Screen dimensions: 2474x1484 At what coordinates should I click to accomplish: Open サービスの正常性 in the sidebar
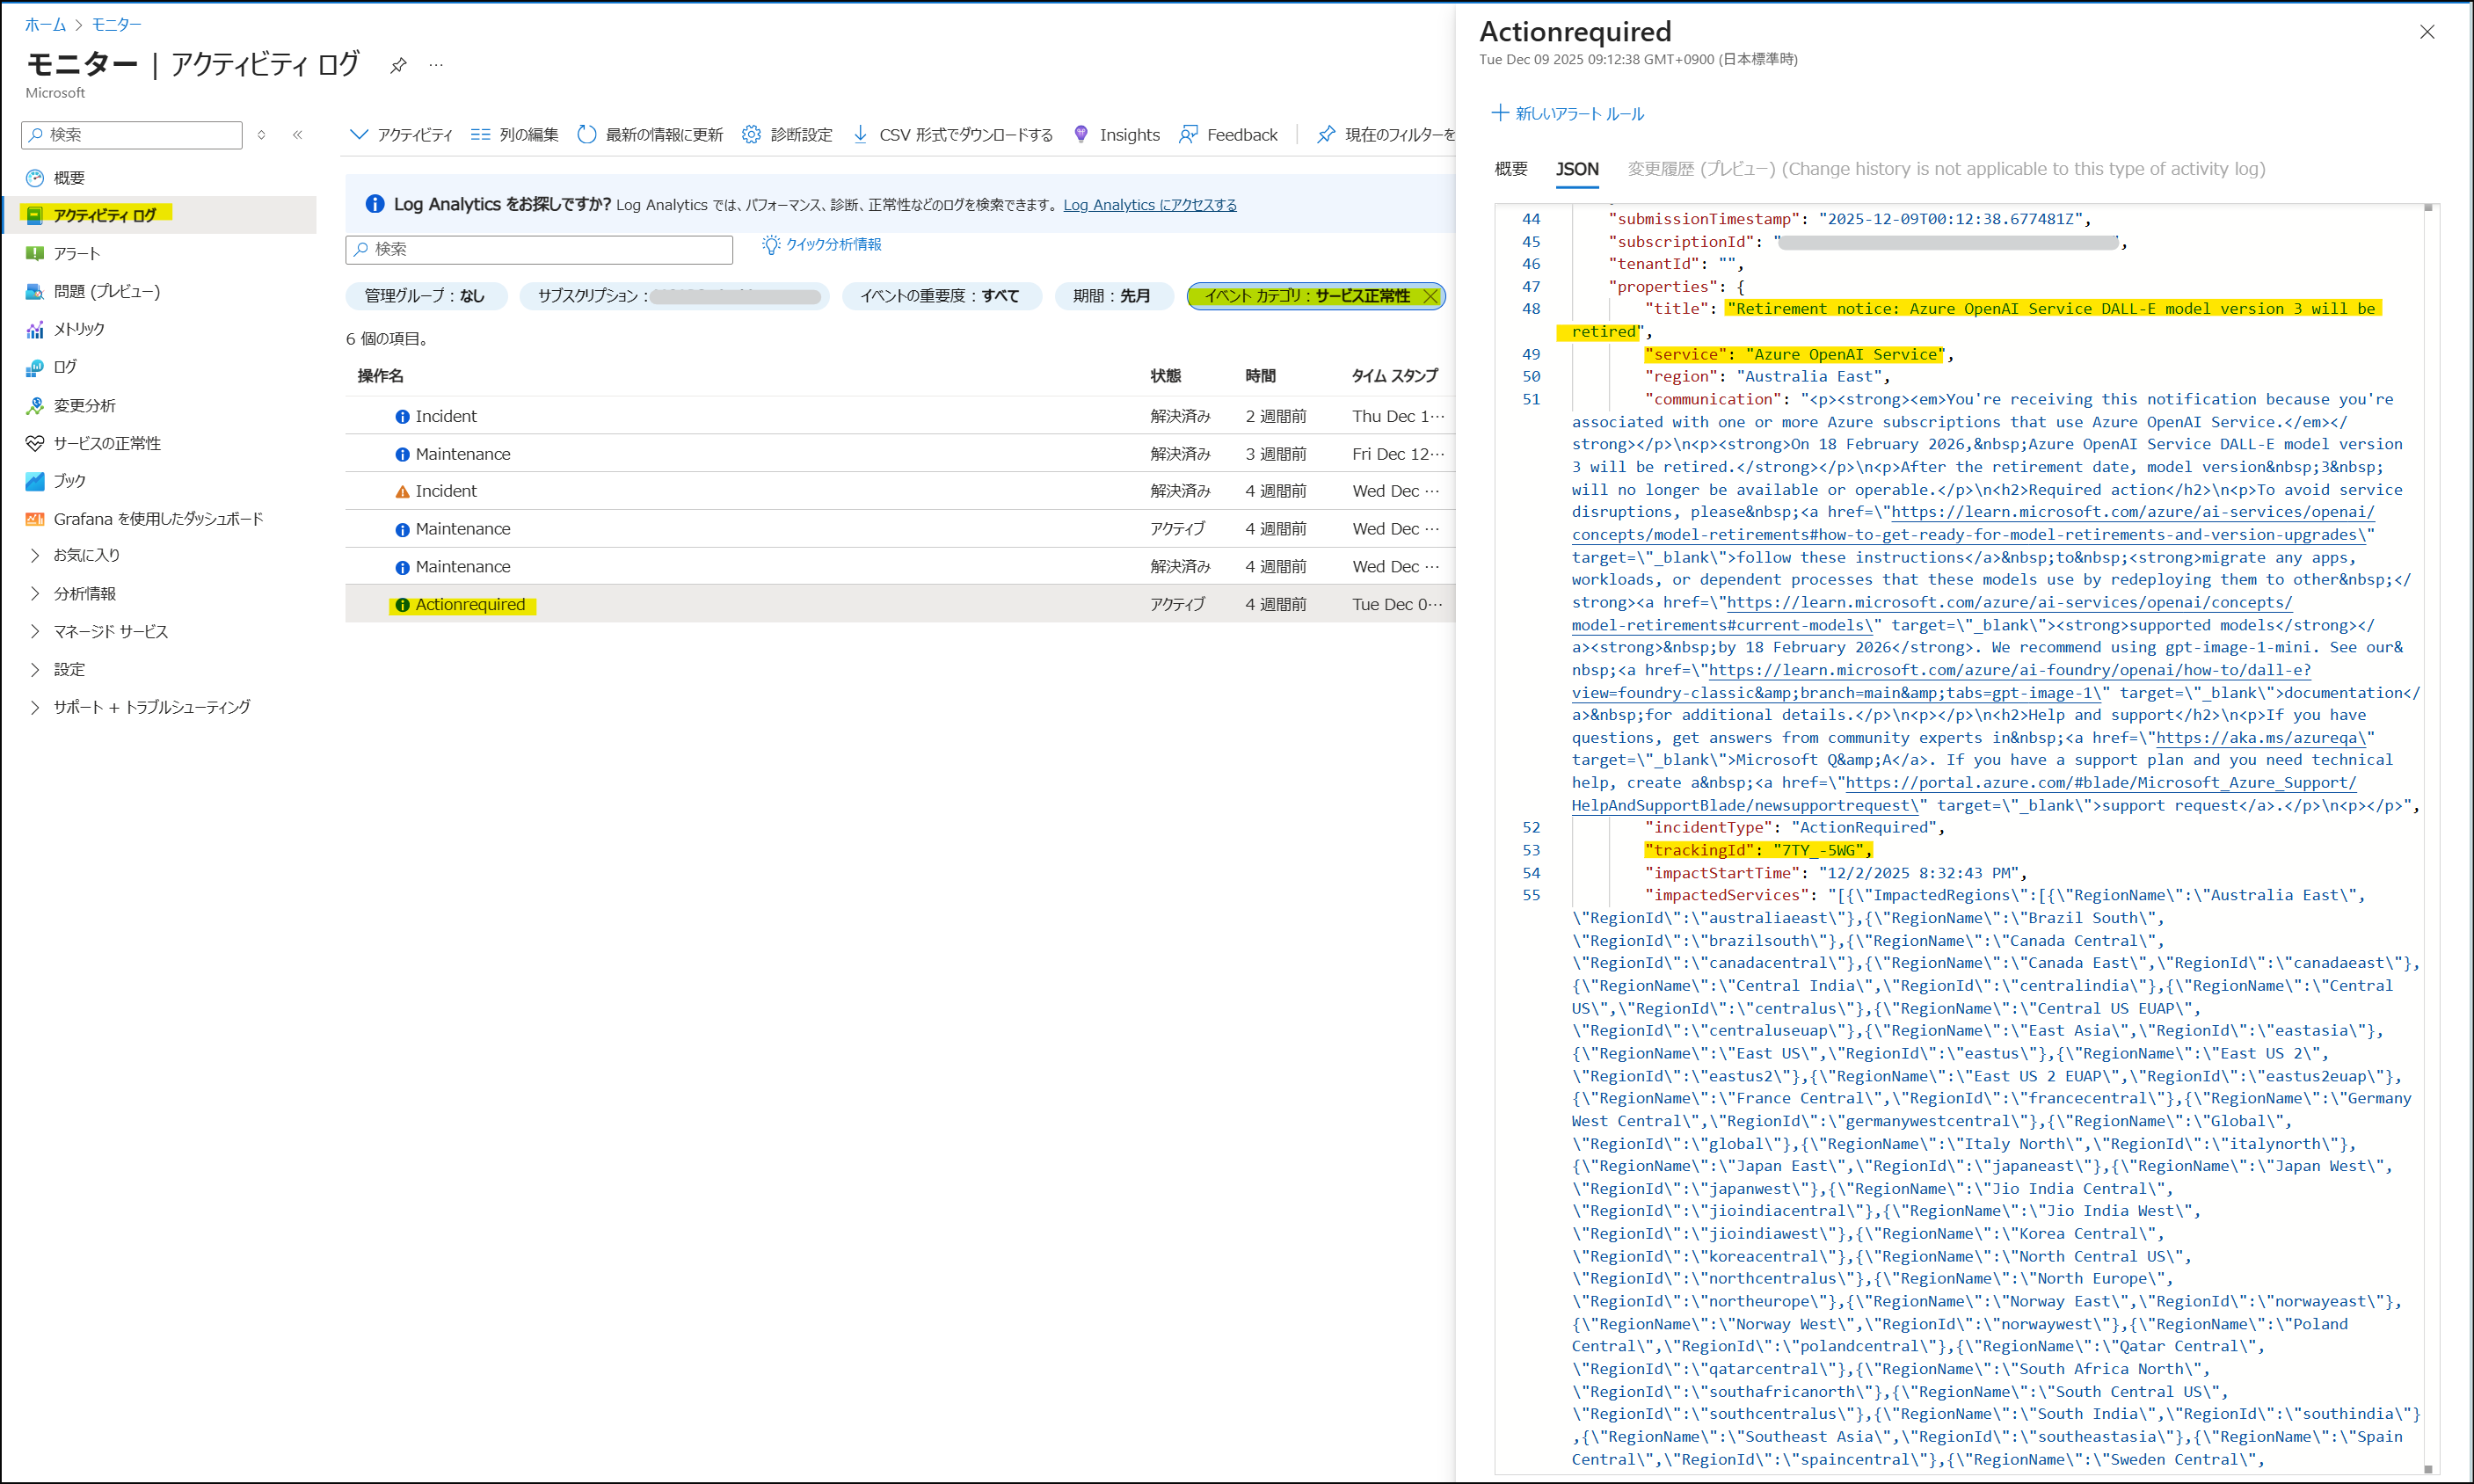107,443
